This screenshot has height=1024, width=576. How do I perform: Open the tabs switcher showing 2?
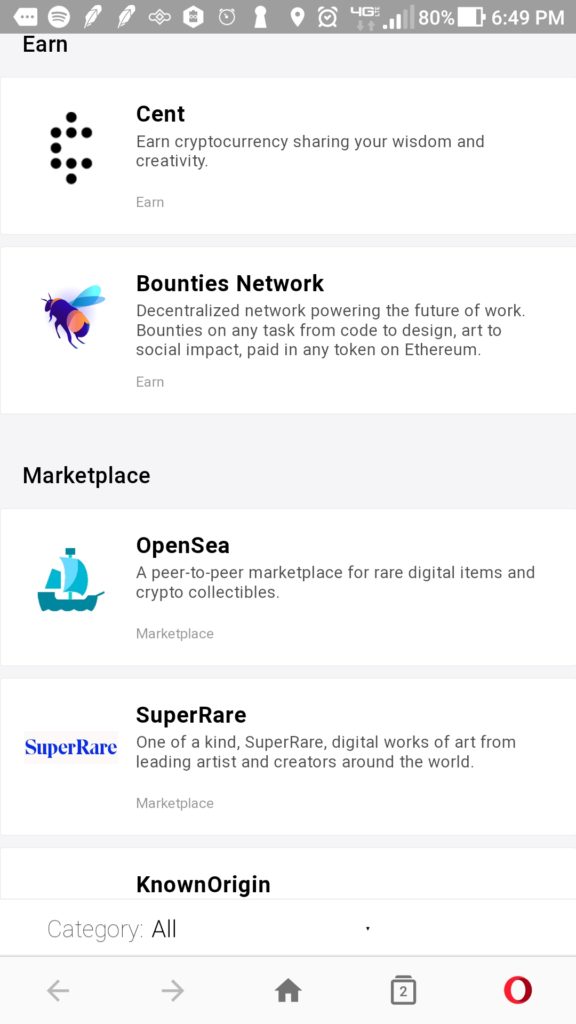pyautogui.click(x=403, y=990)
